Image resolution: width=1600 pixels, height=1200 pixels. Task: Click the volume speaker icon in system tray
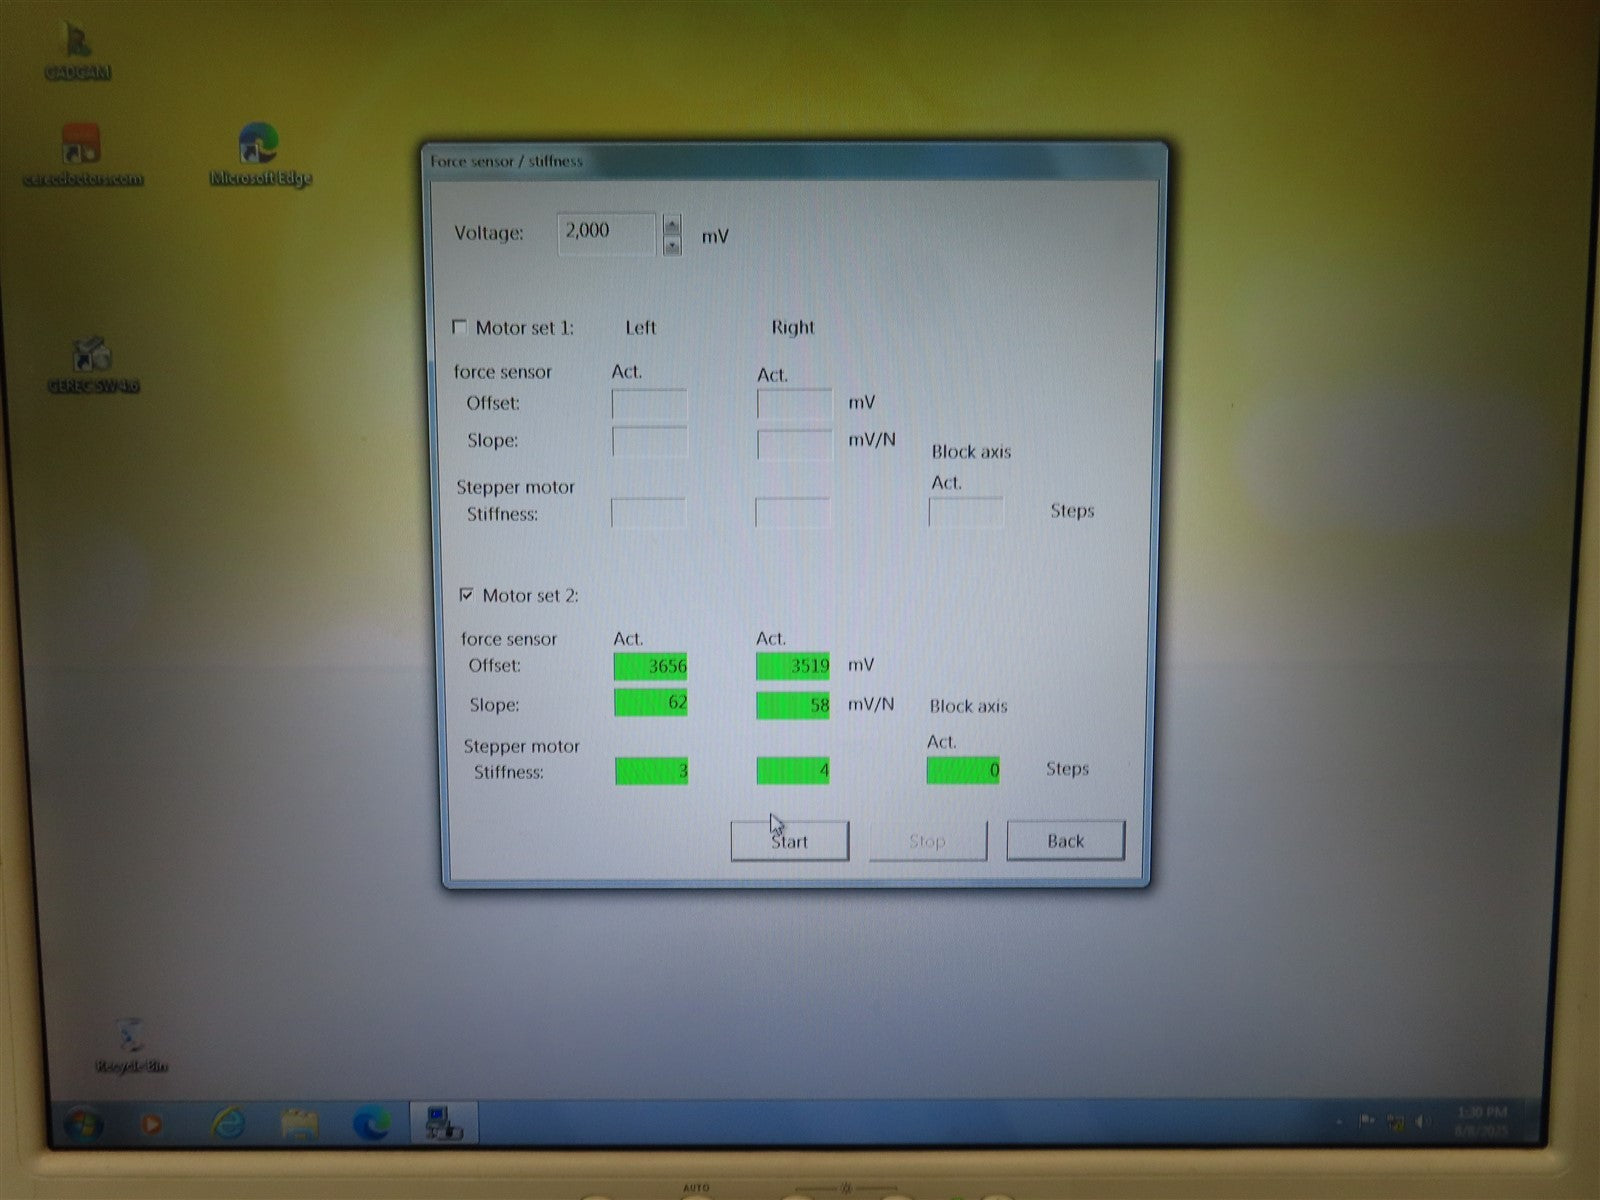[1422, 1122]
